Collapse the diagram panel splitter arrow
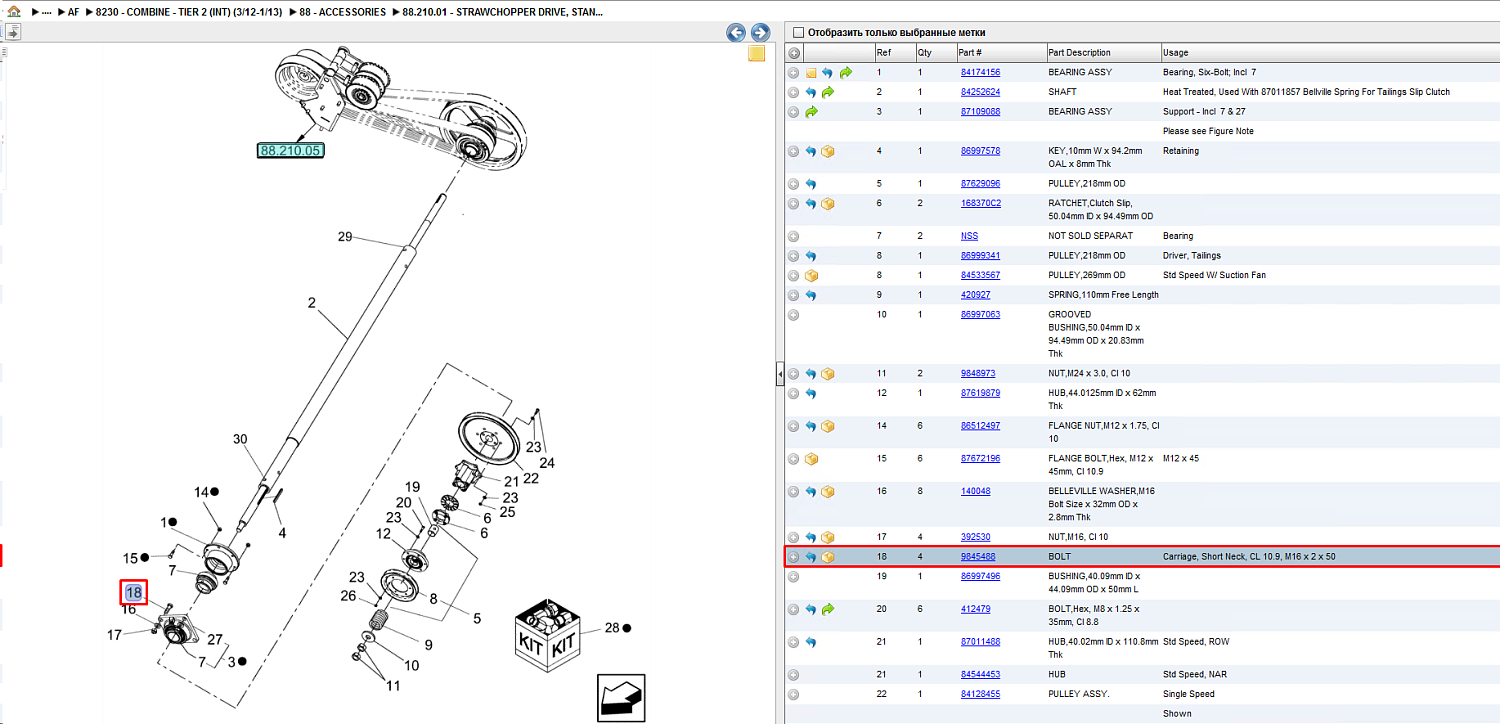1500x724 pixels. tap(780, 374)
